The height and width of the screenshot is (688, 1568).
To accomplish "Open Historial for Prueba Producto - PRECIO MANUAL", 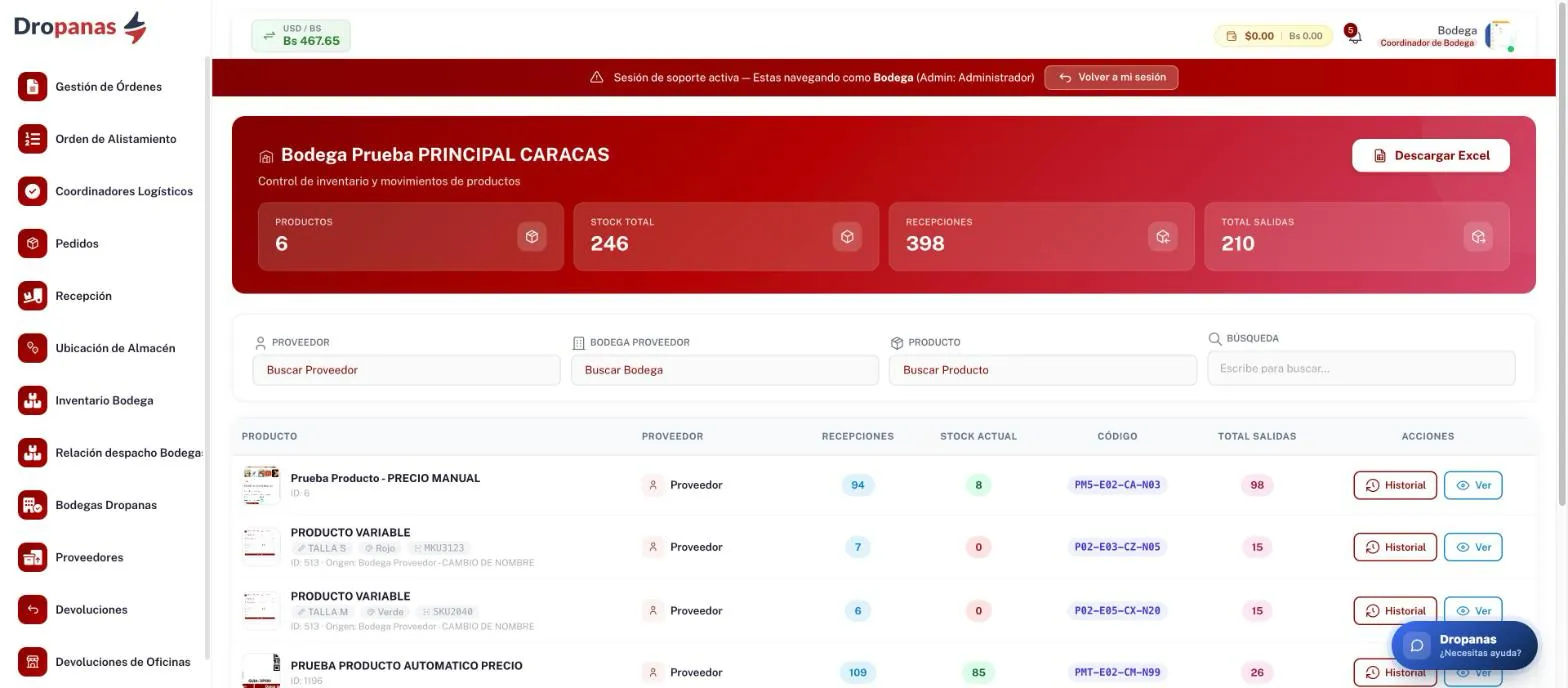I will pos(1395,485).
